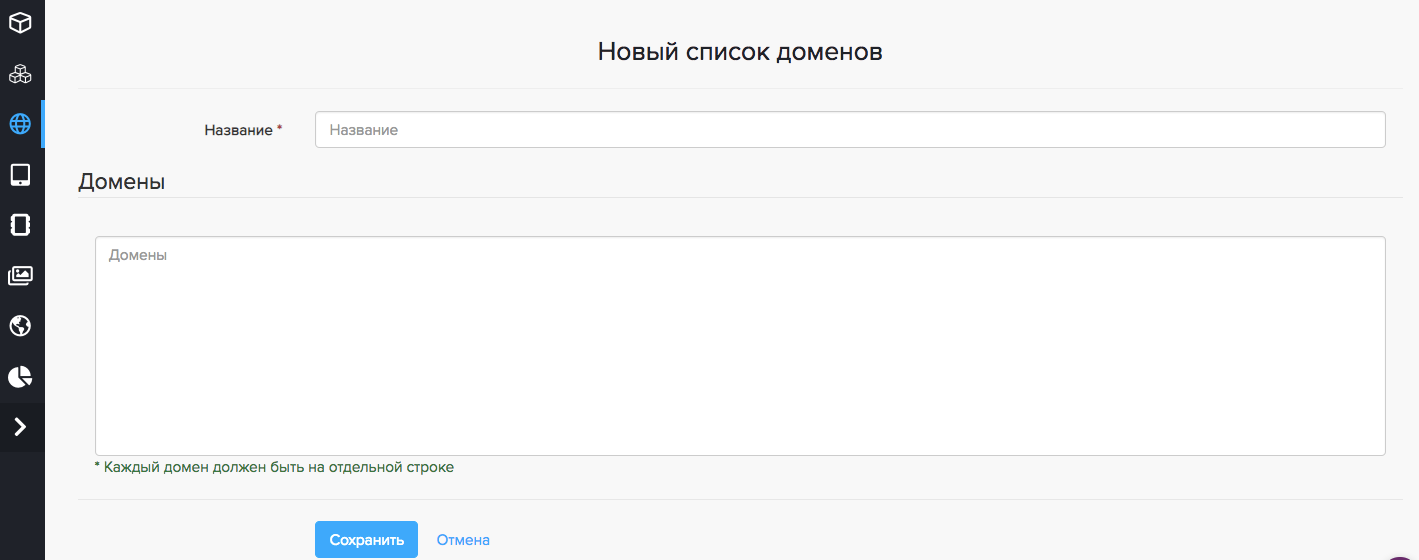Expand the sidebar with the chevron arrow
1419x560 pixels.
pos(20,427)
